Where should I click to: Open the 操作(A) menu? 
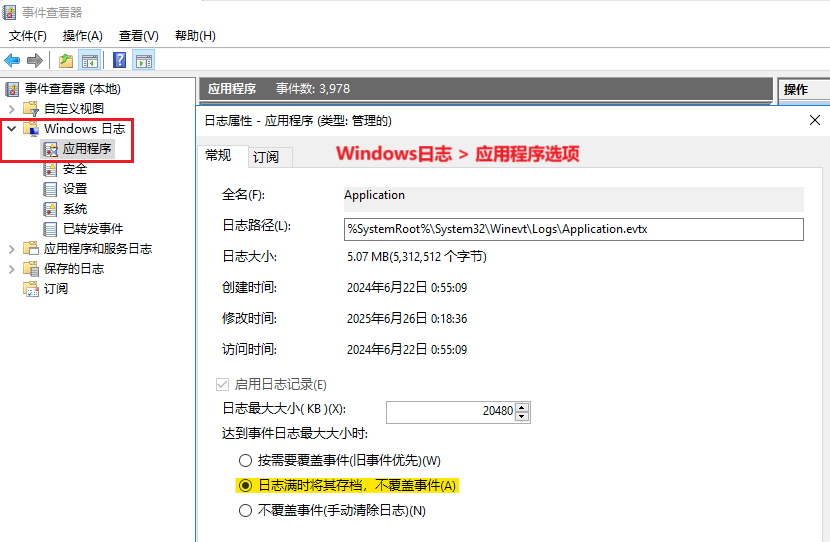83,36
